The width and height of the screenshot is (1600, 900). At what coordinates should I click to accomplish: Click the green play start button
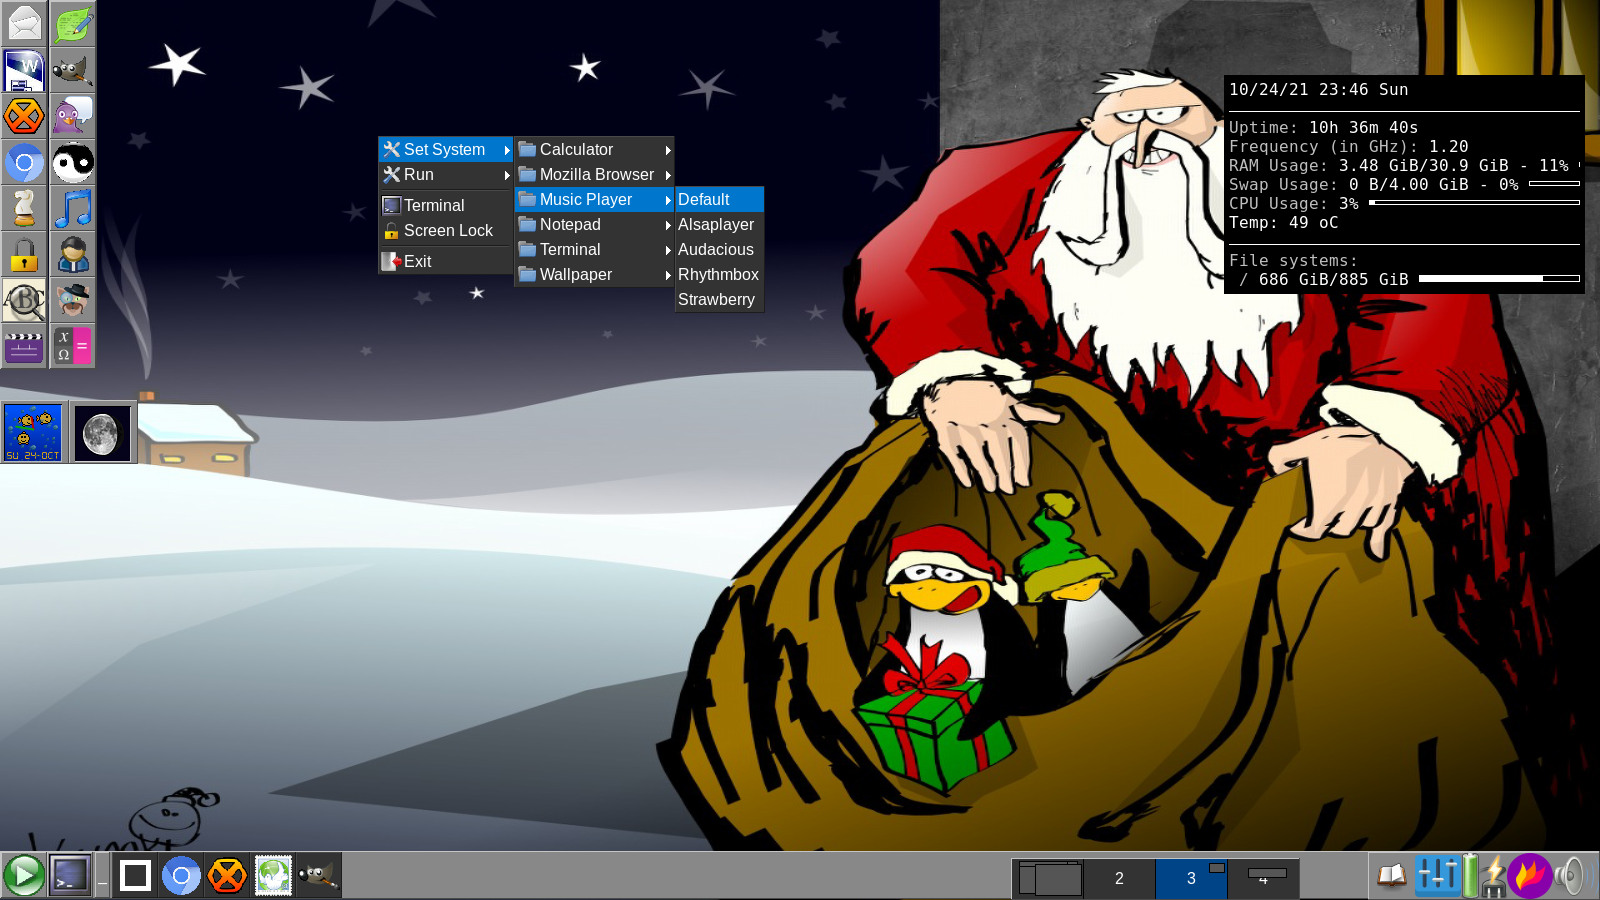(x=23, y=876)
